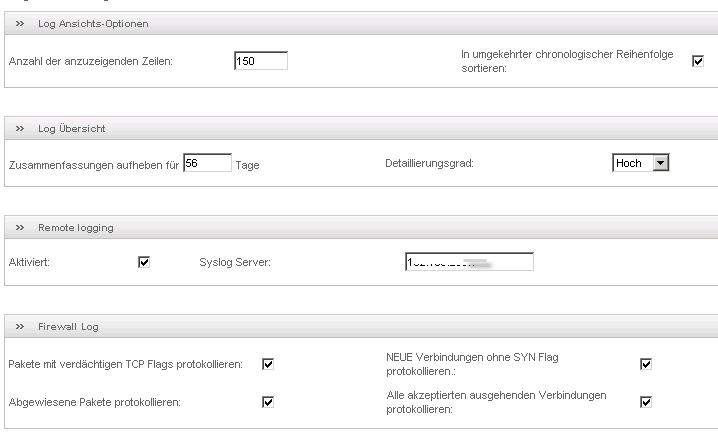Screen dimensions: 718x433
Task: Click the chevron icon beside Remote logging
Action: pyautogui.click(x=20, y=227)
